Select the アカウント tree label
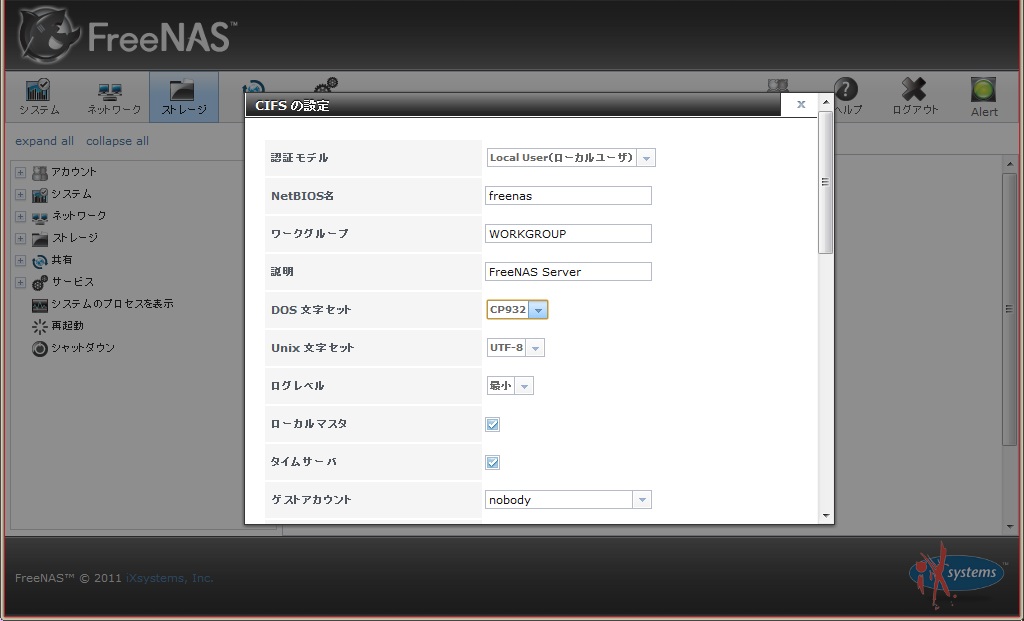Viewport: 1024px width, 621px height. pyautogui.click(x=74, y=172)
